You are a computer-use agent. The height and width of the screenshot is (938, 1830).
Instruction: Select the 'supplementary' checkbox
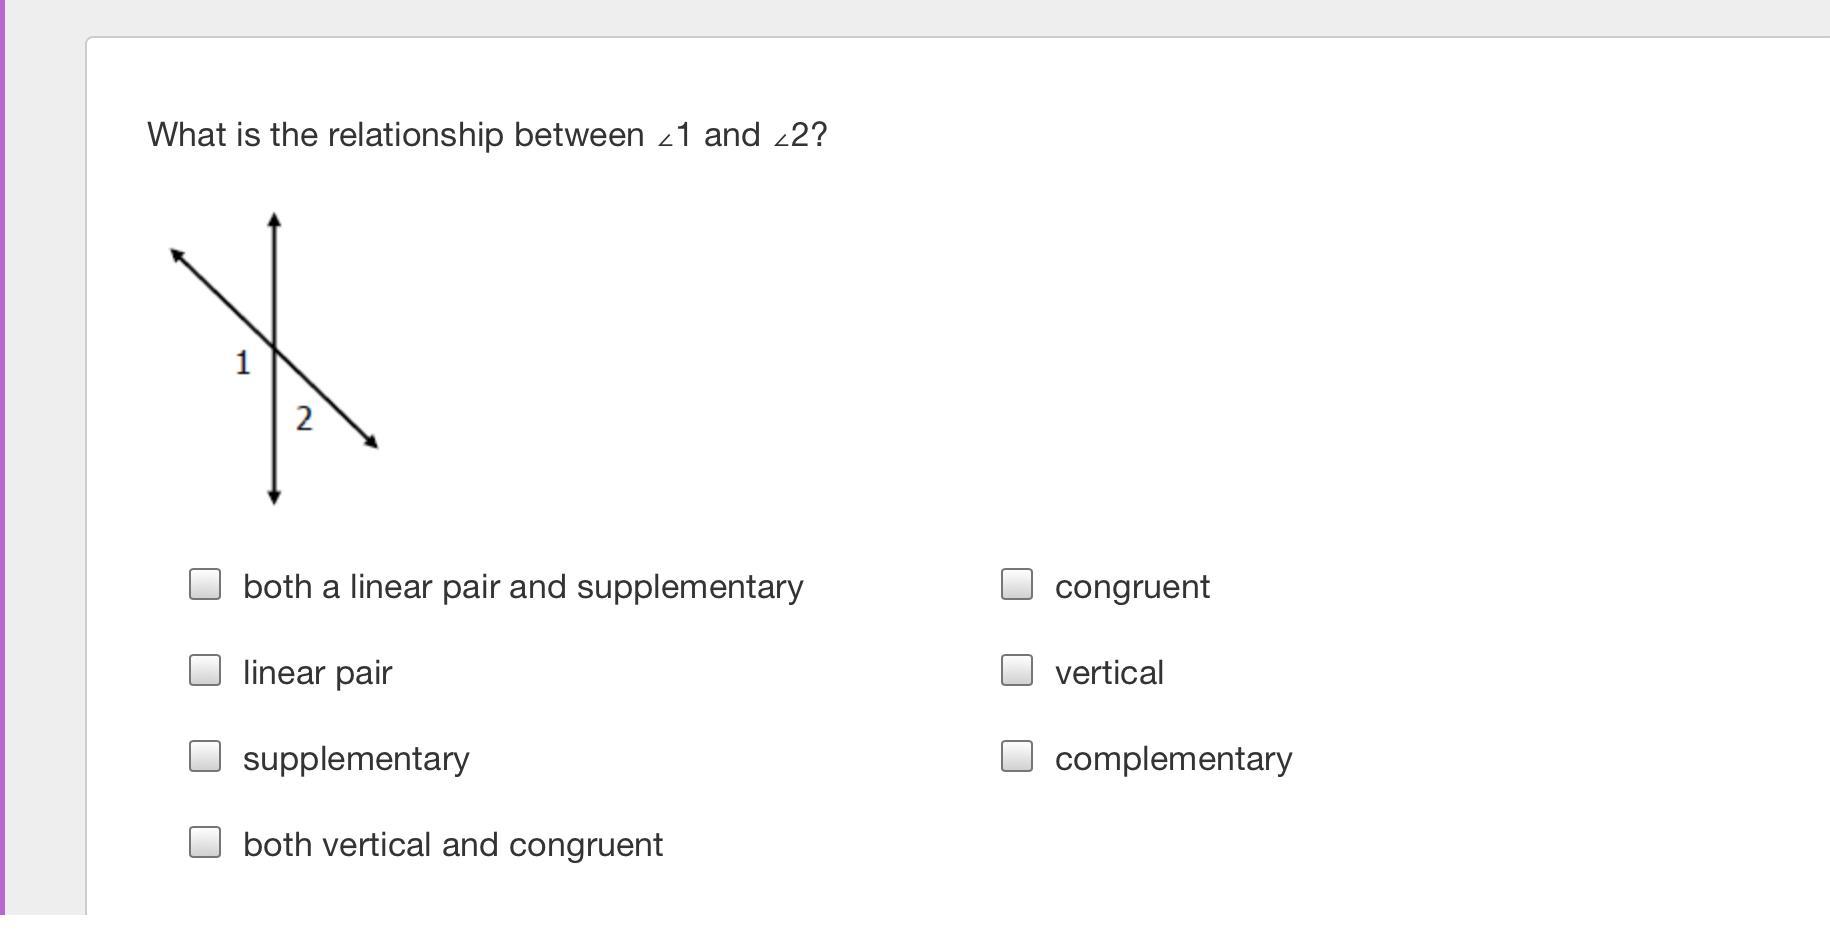point(205,757)
